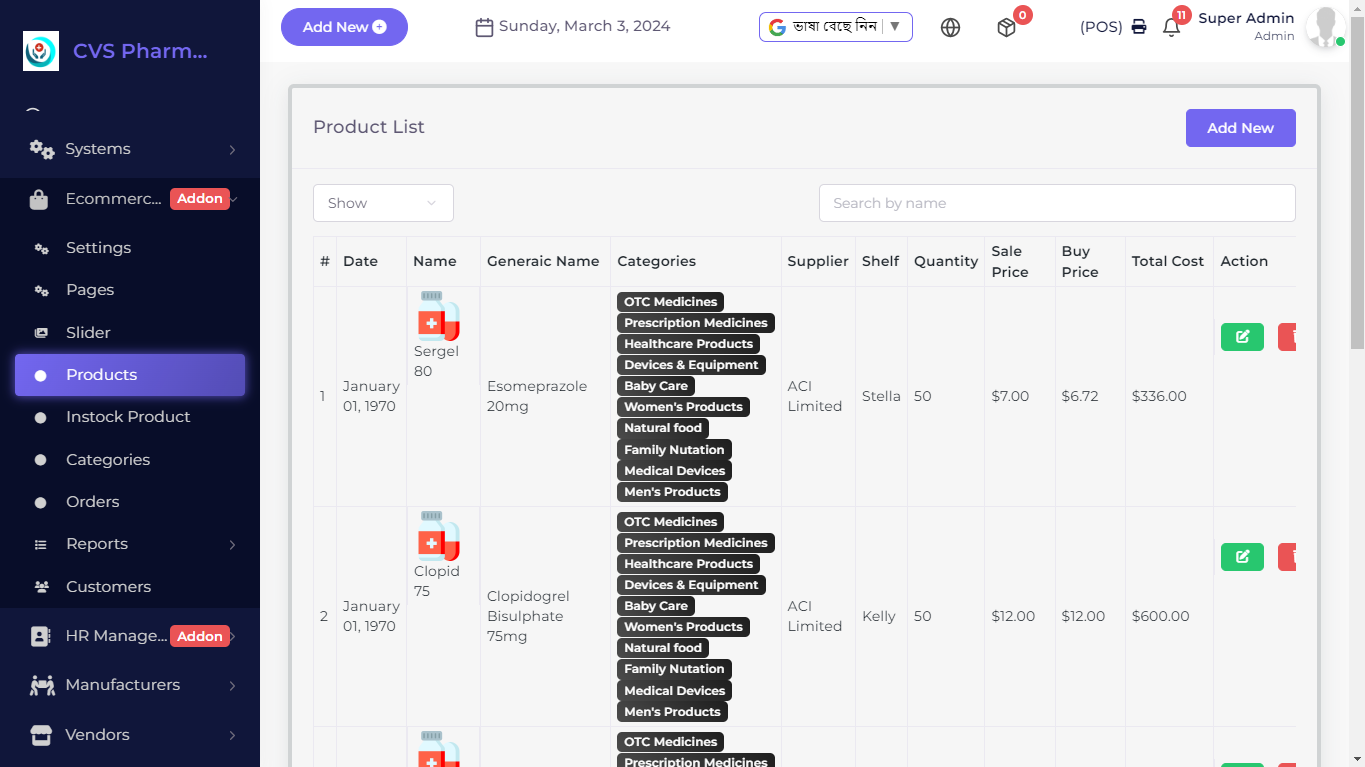The image size is (1365, 767).
Task: Click the Sergel 80 medicine thumbnail
Action: (x=438, y=317)
